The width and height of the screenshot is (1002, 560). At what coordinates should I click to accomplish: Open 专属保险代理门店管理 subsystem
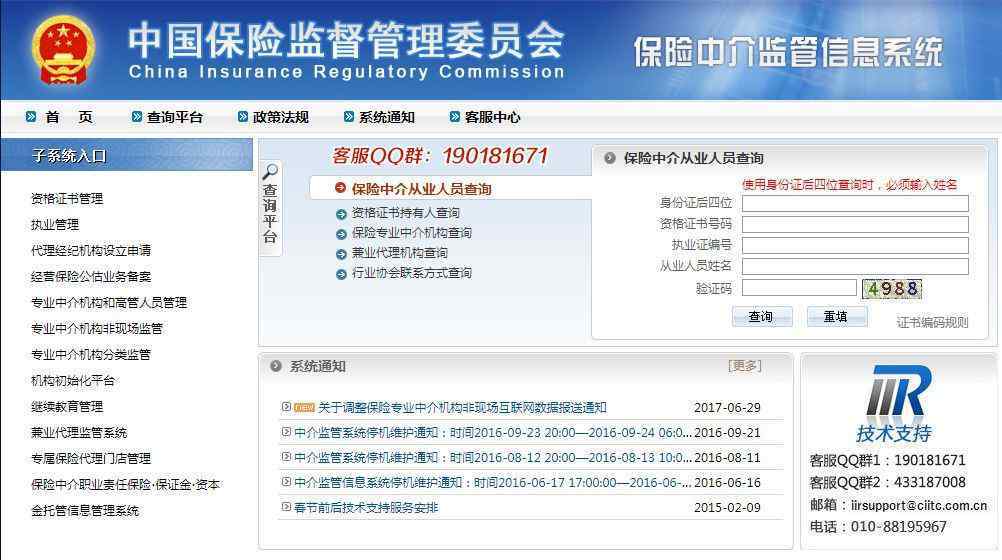[x=91, y=458]
